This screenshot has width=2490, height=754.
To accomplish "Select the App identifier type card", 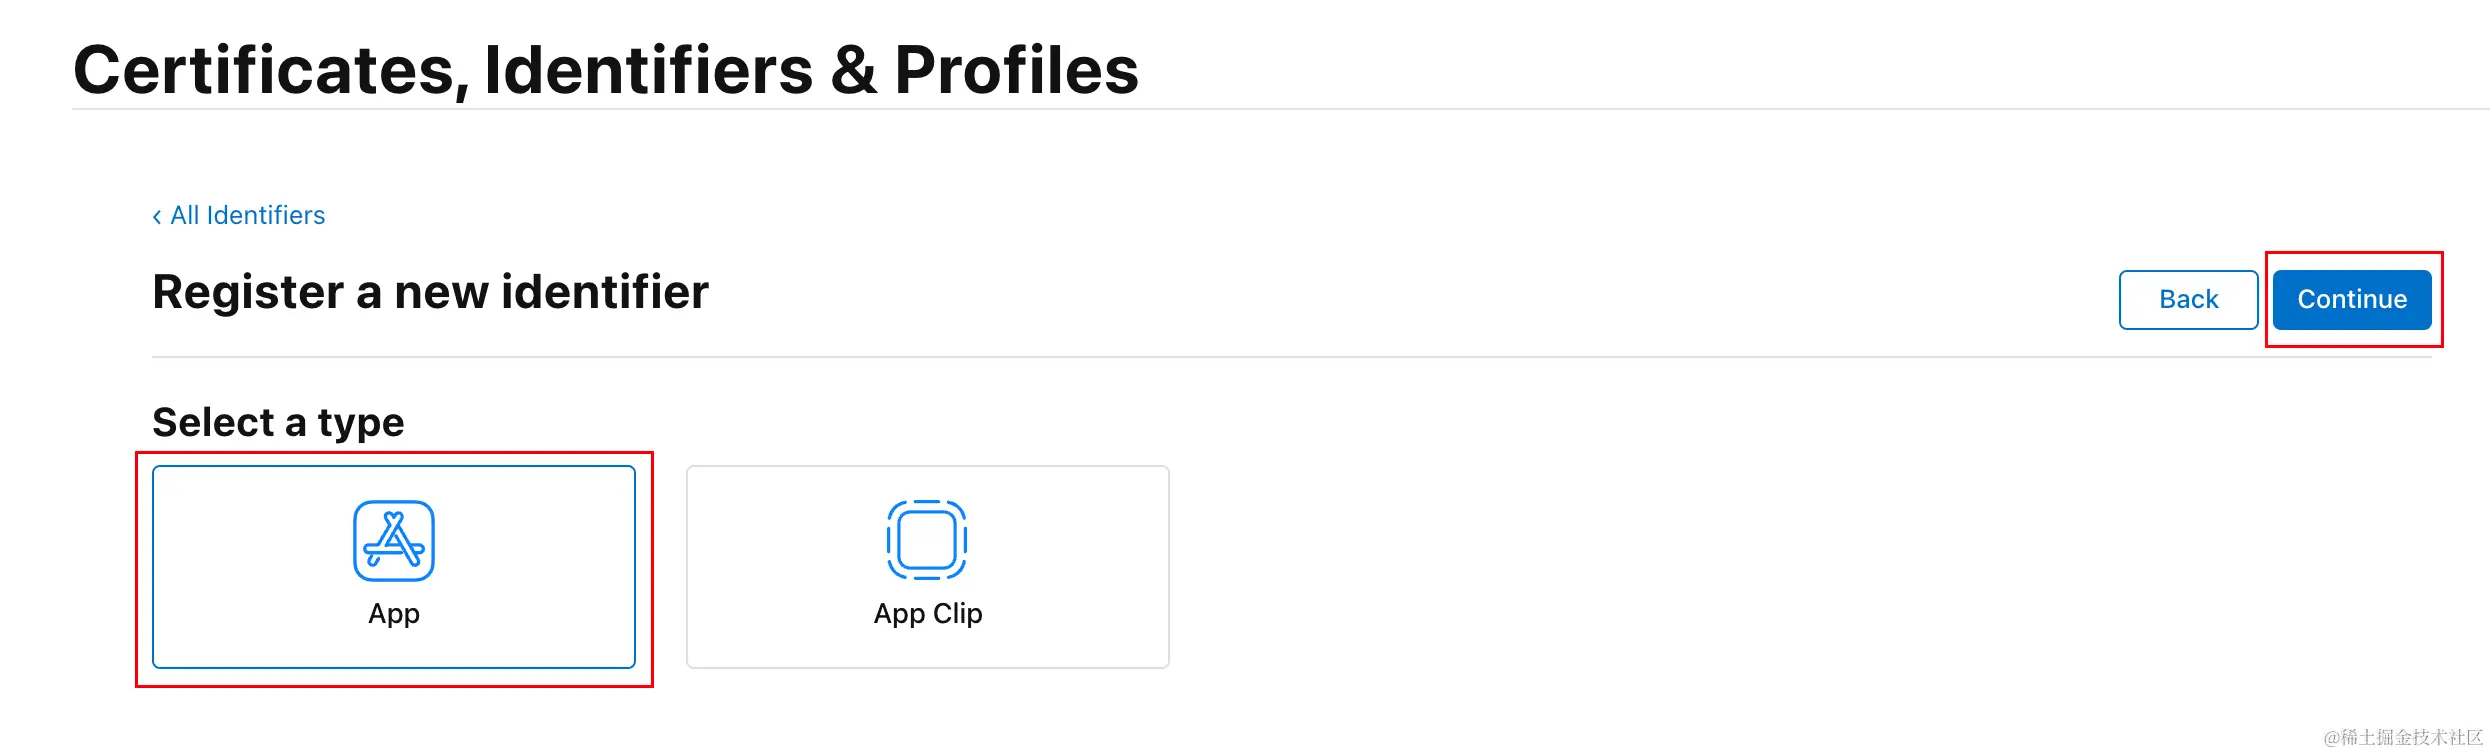I will coord(394,567).
